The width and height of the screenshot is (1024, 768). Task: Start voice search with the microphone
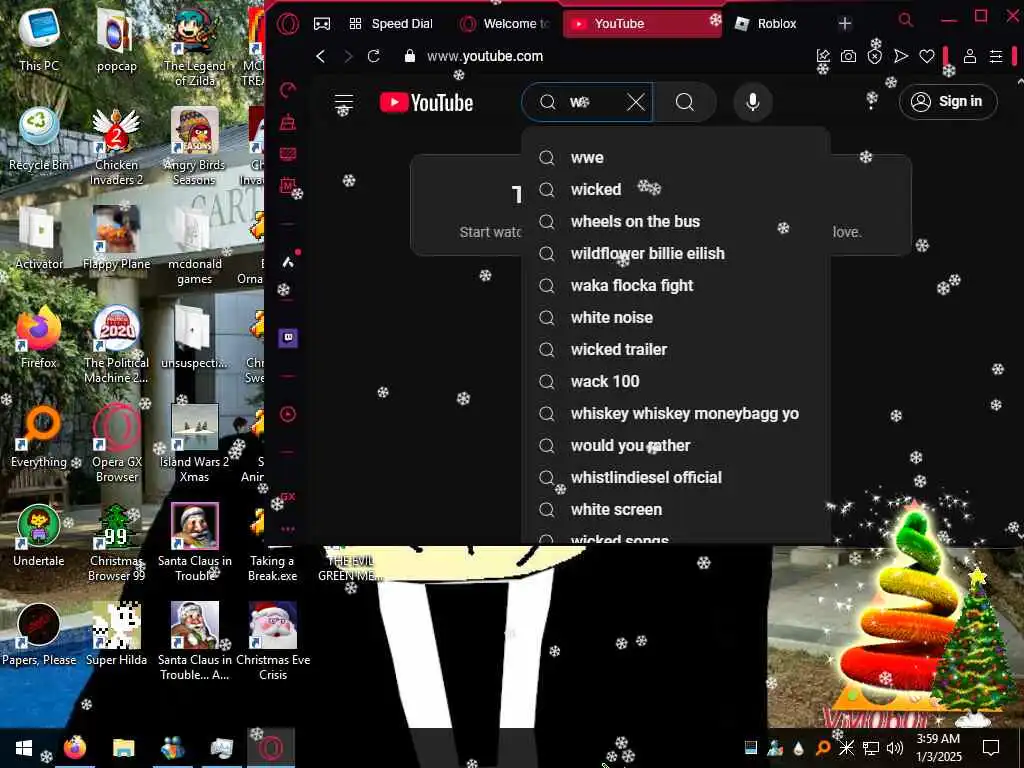752,102
